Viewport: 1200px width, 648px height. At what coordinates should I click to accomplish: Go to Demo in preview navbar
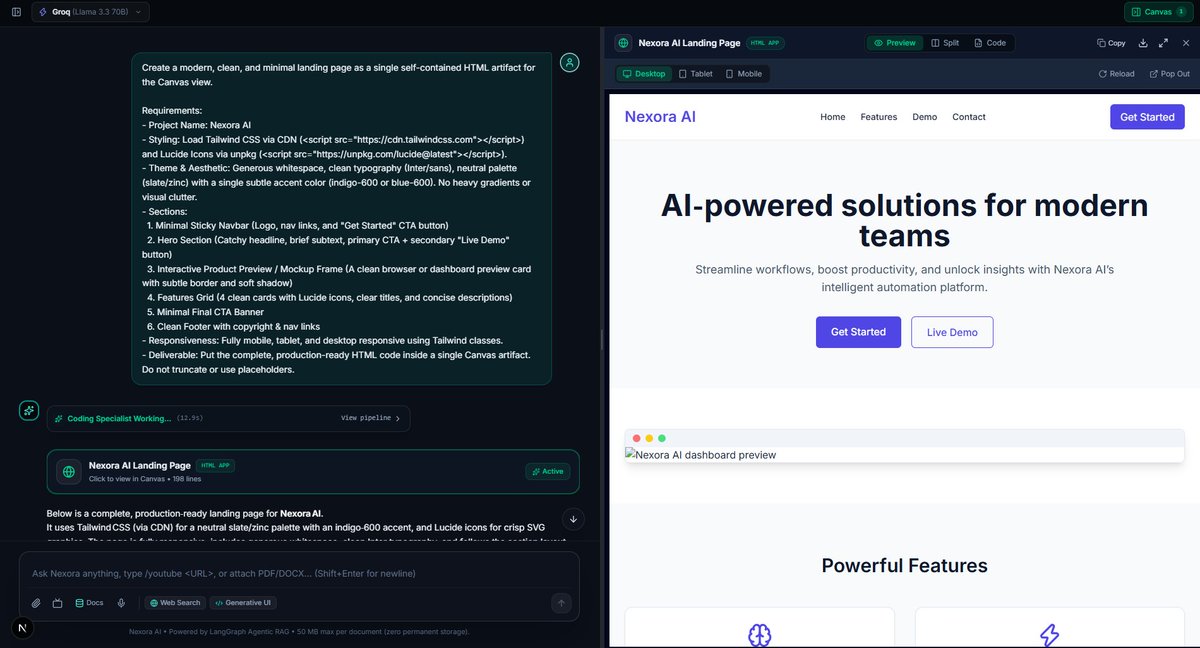(925, 117)
